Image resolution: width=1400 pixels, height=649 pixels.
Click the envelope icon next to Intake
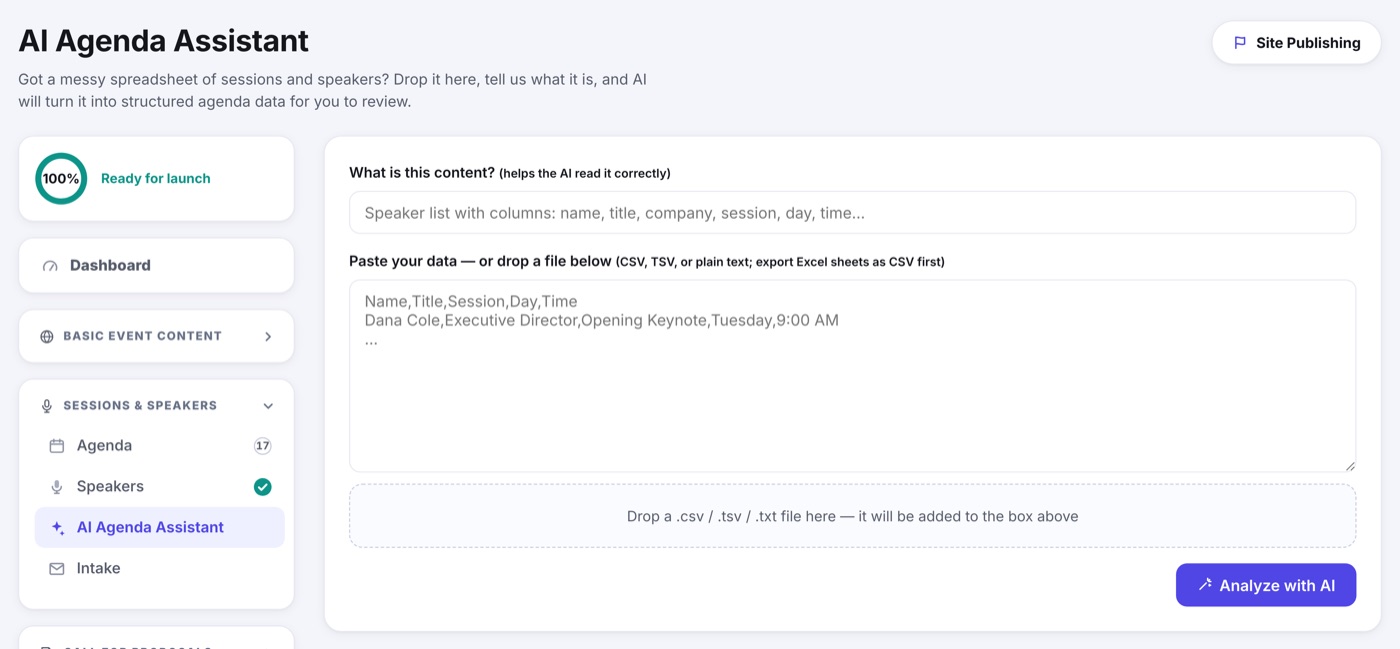pyautogui.click(x=57, y=569)
